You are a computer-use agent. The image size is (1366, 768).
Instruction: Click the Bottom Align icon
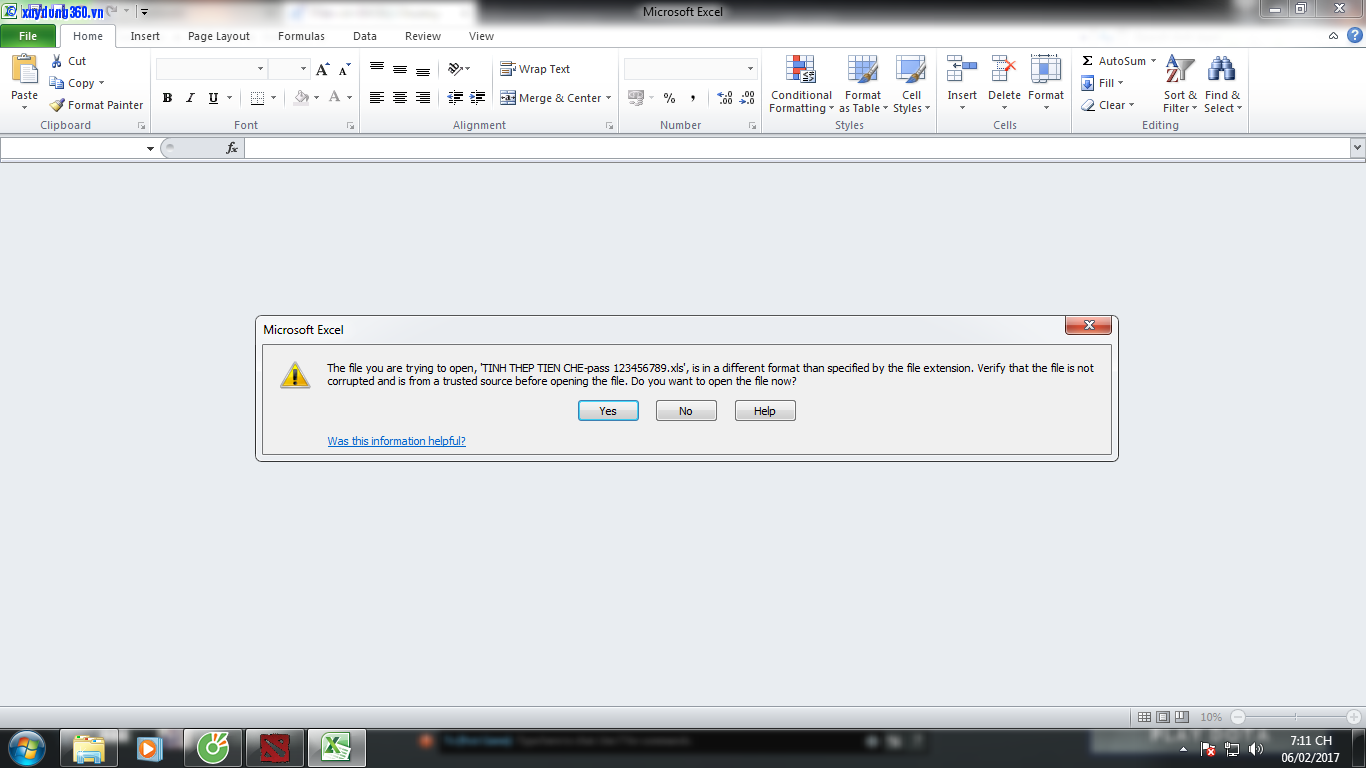coord(423,69)
